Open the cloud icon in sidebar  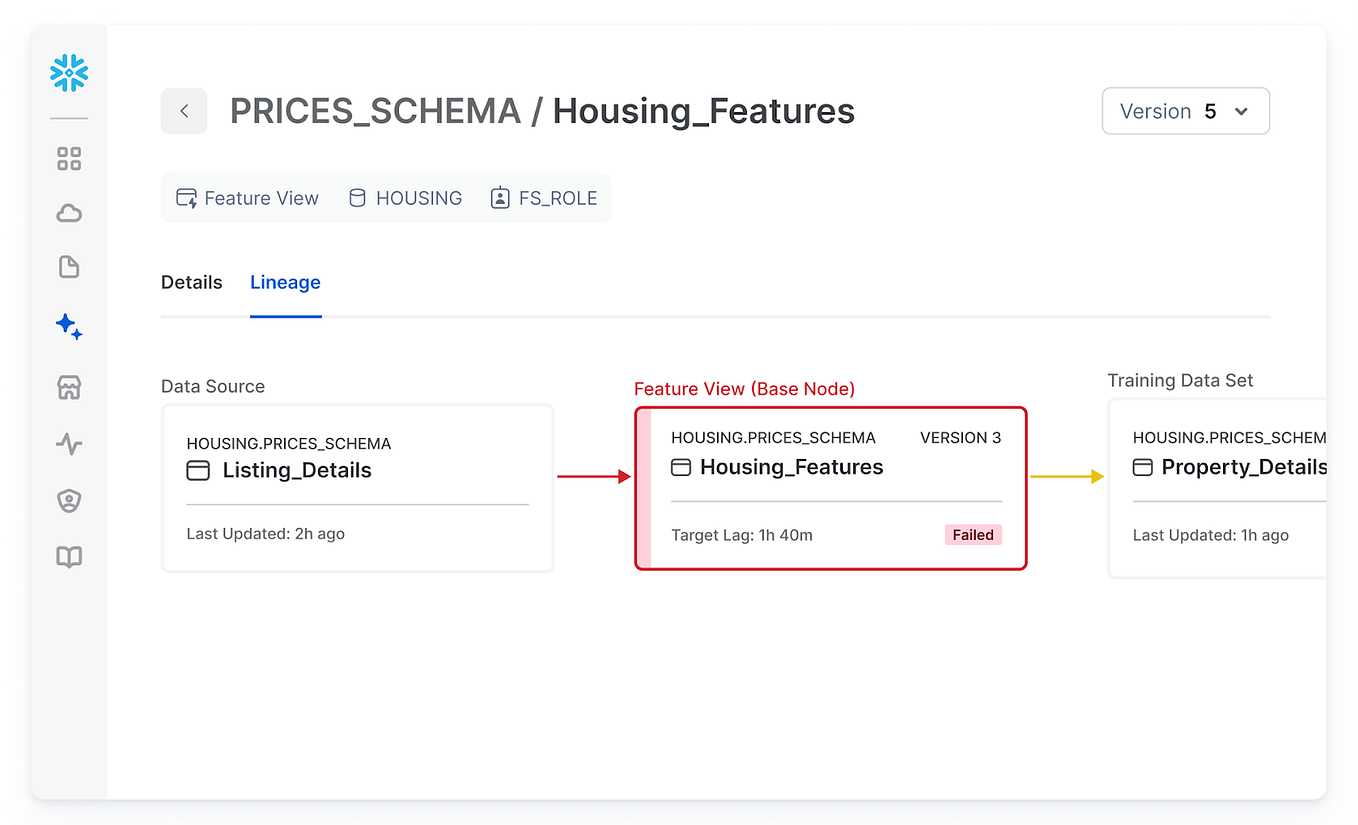click(69, 213)
